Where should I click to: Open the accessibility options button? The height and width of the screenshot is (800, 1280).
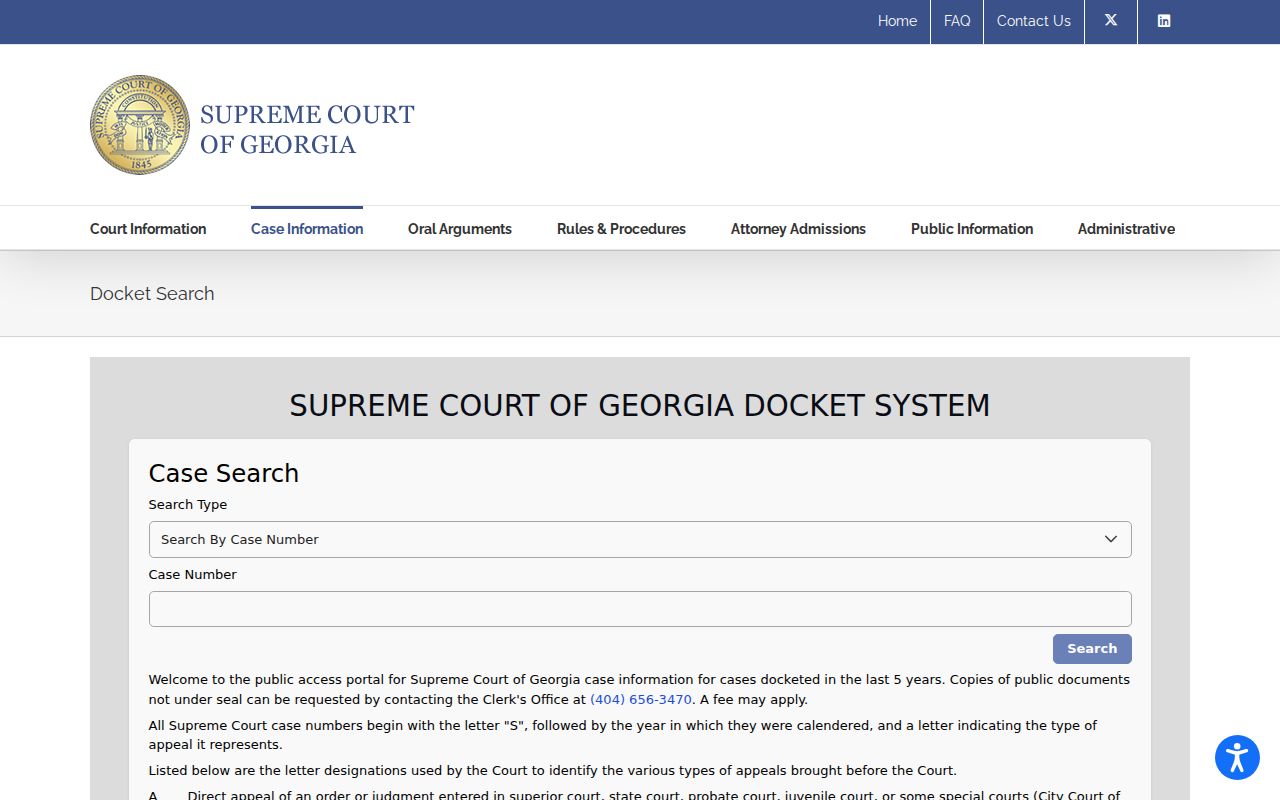tap(1237, 757)
